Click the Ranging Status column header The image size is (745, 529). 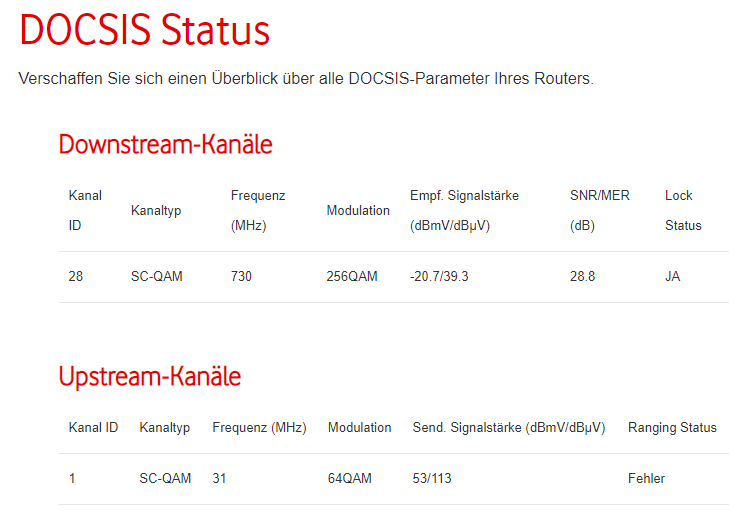tap(672, 428)
